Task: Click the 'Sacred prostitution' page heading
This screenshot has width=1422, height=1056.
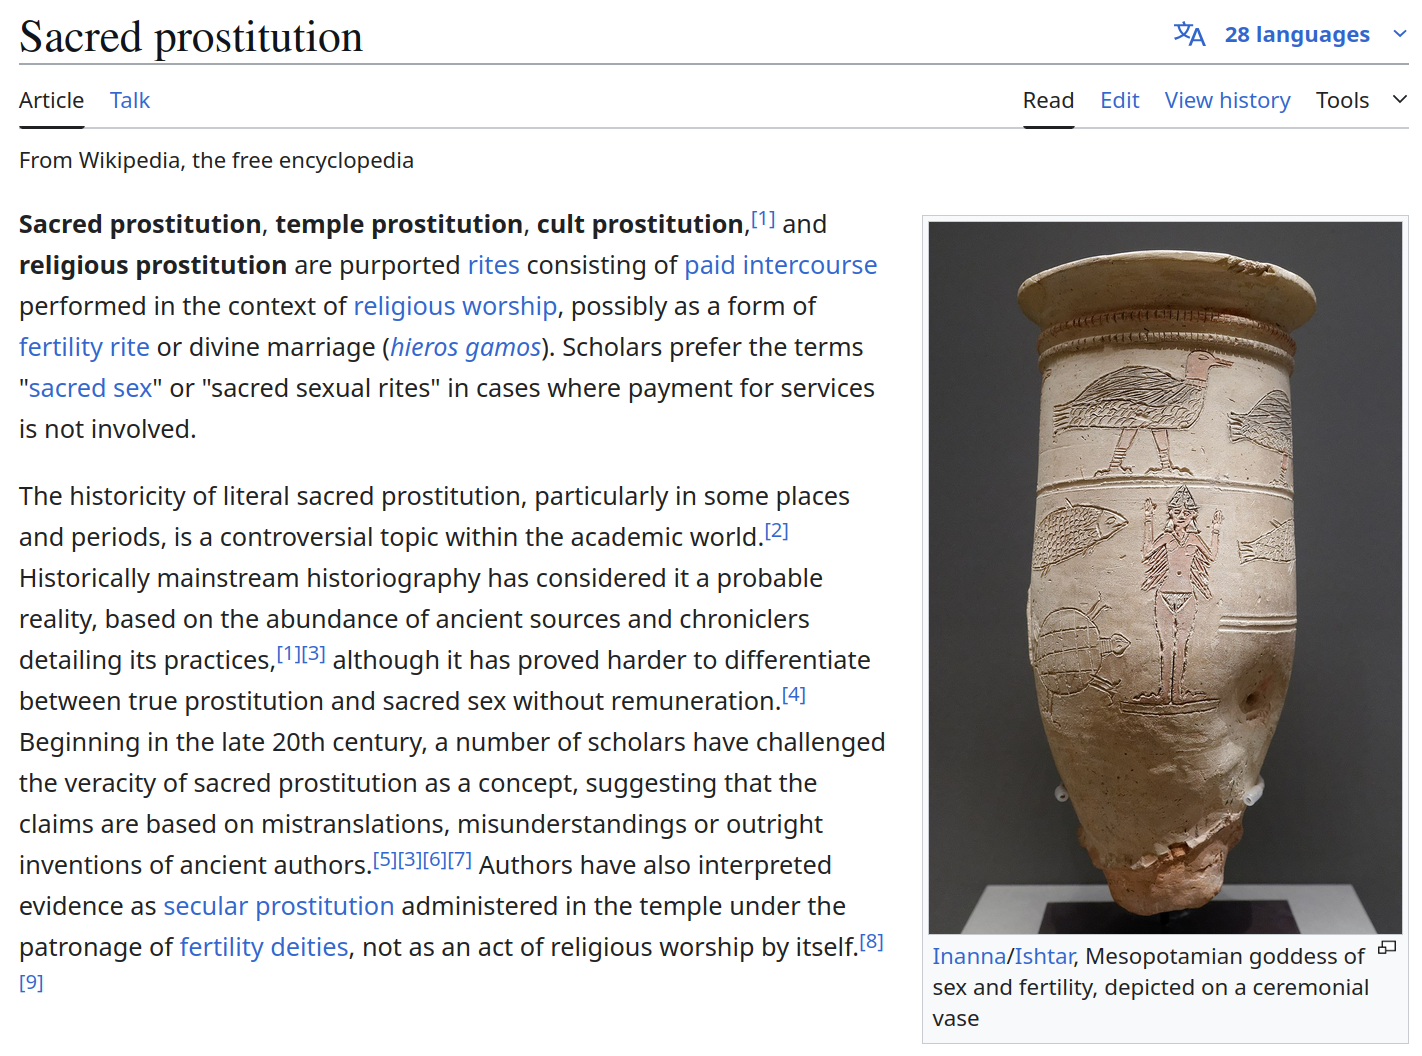Action: [x=191, y=37]
